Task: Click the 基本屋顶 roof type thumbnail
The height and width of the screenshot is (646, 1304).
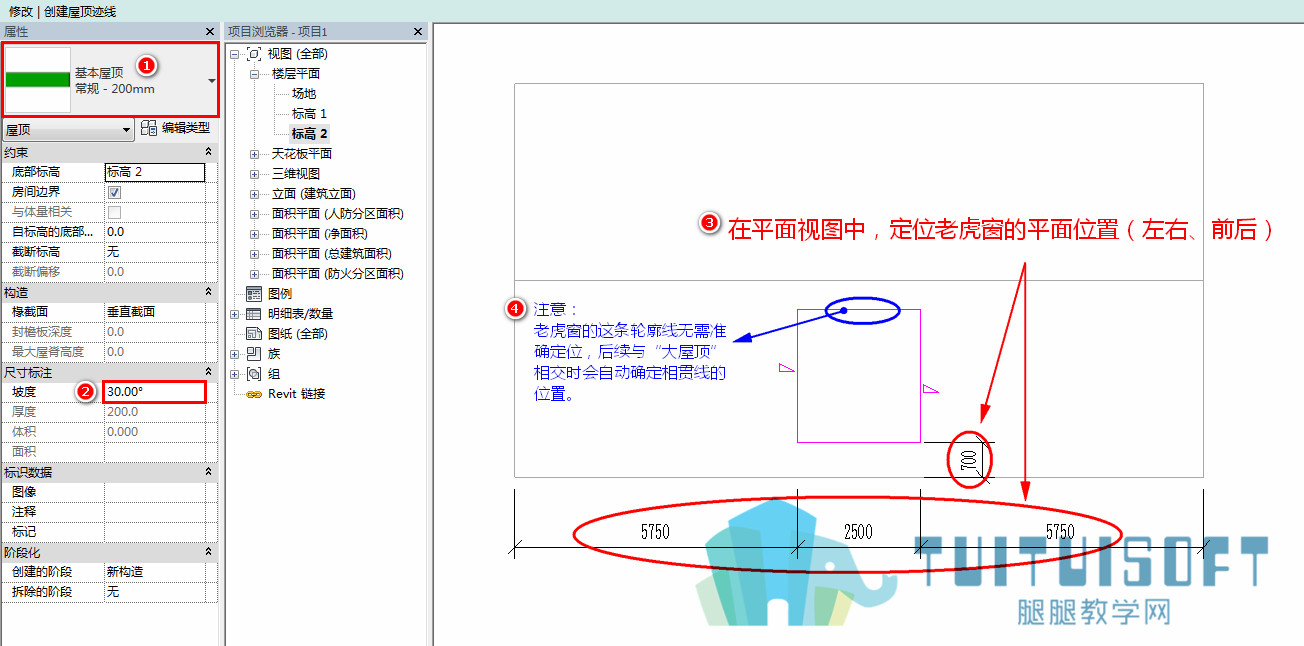Action: [x=38, y=80]
